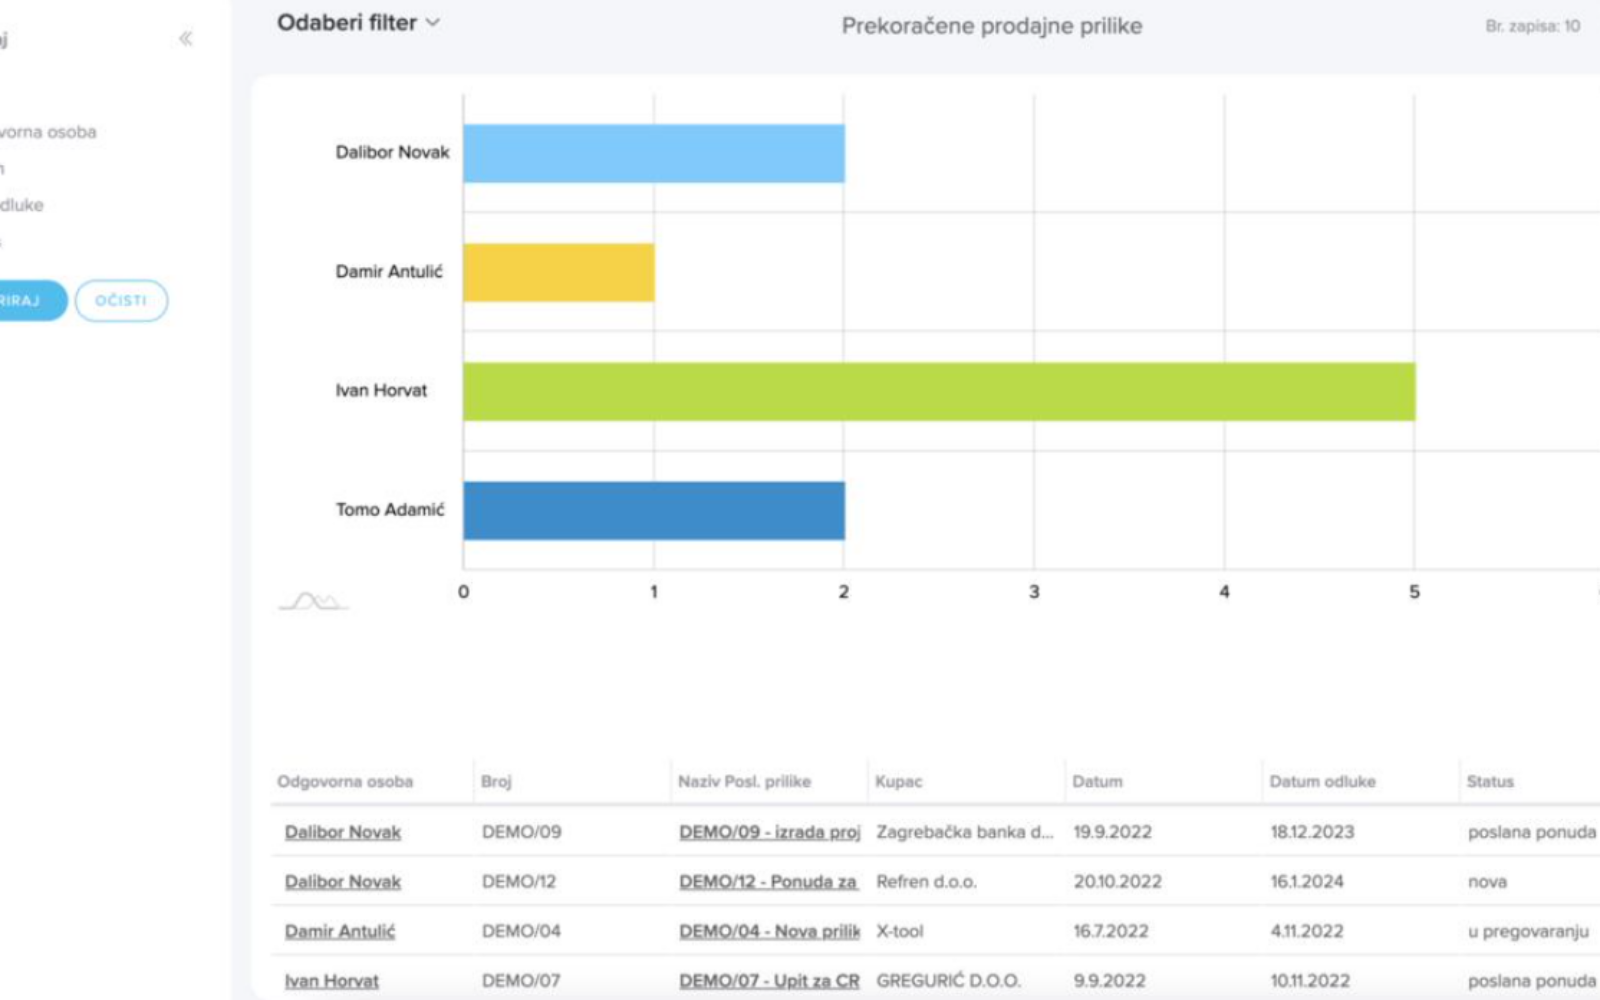This screenshot has height=1000, width=1600.
Task: Sort by Kupac column header
Action: click(898, 782)
